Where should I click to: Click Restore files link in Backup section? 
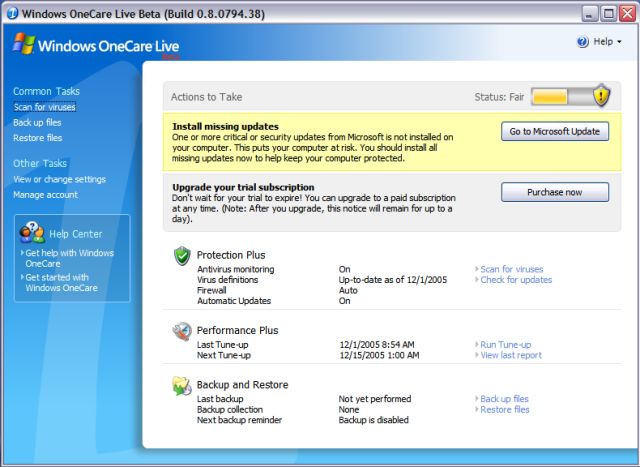click(504, 409)
